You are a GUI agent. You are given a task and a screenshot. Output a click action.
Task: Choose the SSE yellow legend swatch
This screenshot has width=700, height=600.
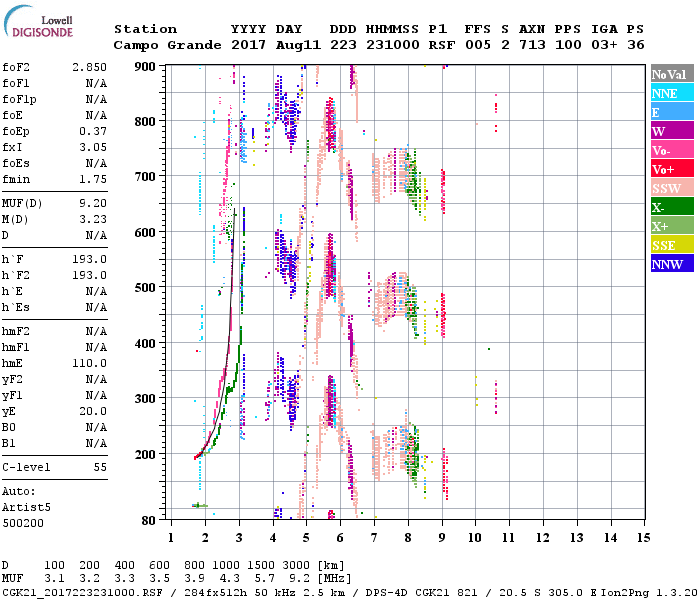coord(668,245)
